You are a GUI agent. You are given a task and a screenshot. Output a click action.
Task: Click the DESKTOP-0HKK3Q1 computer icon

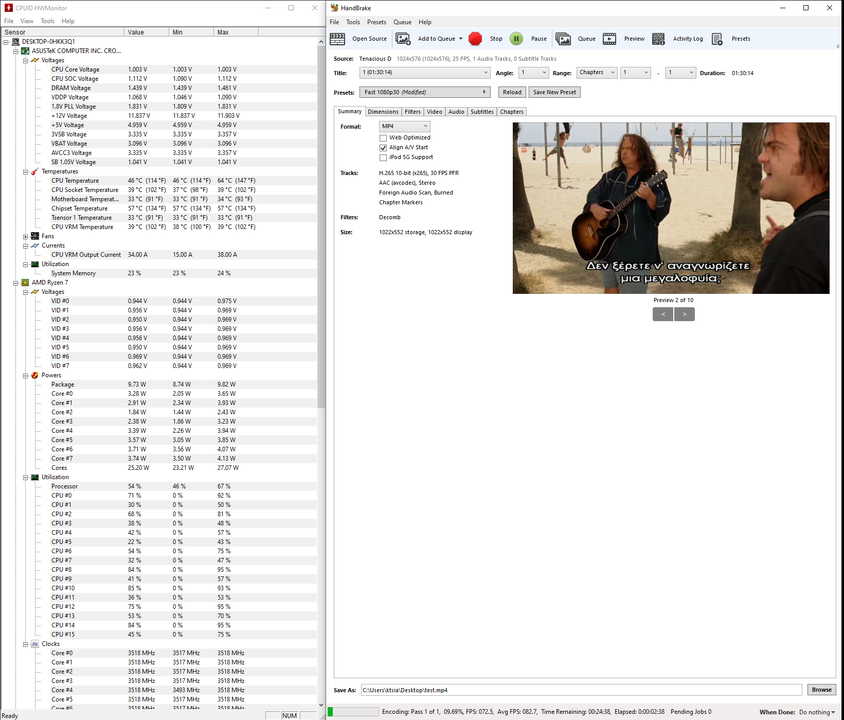[16, 41]
